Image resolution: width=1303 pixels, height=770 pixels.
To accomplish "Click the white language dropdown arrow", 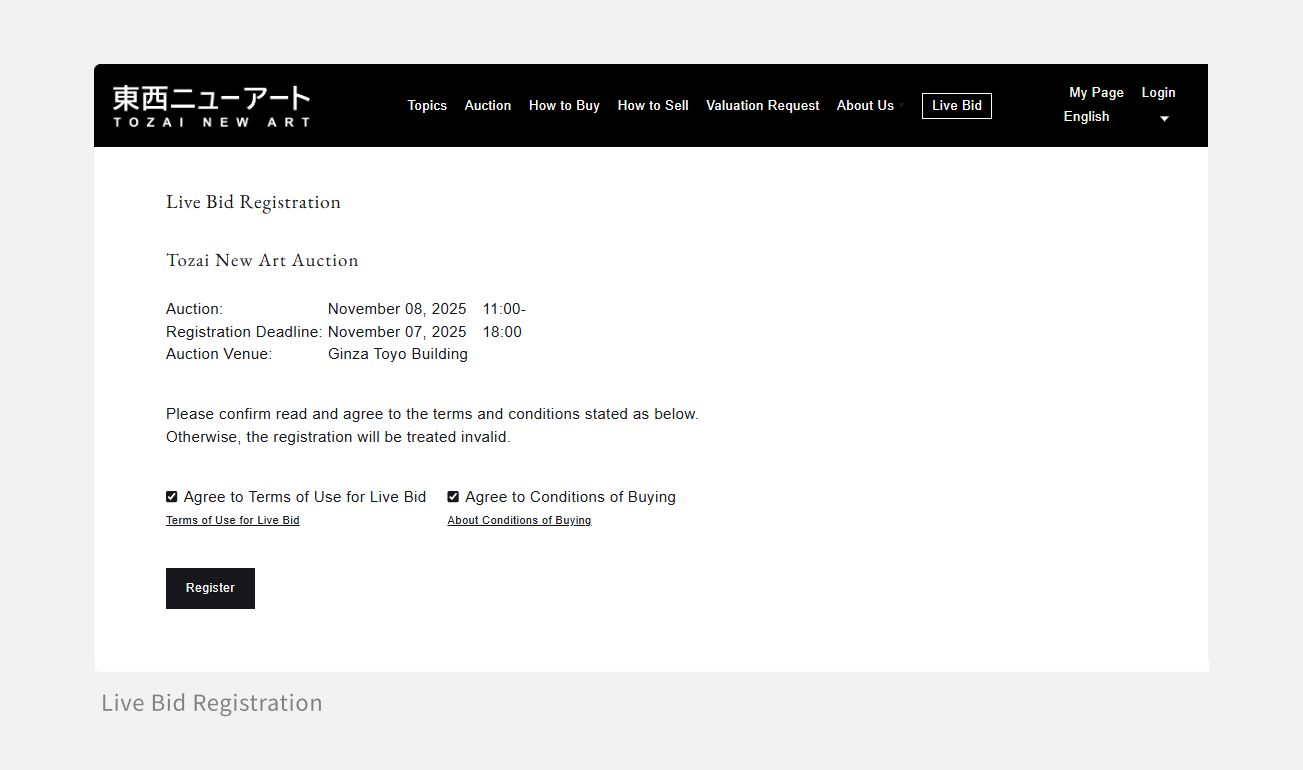I will [1164, 119].
